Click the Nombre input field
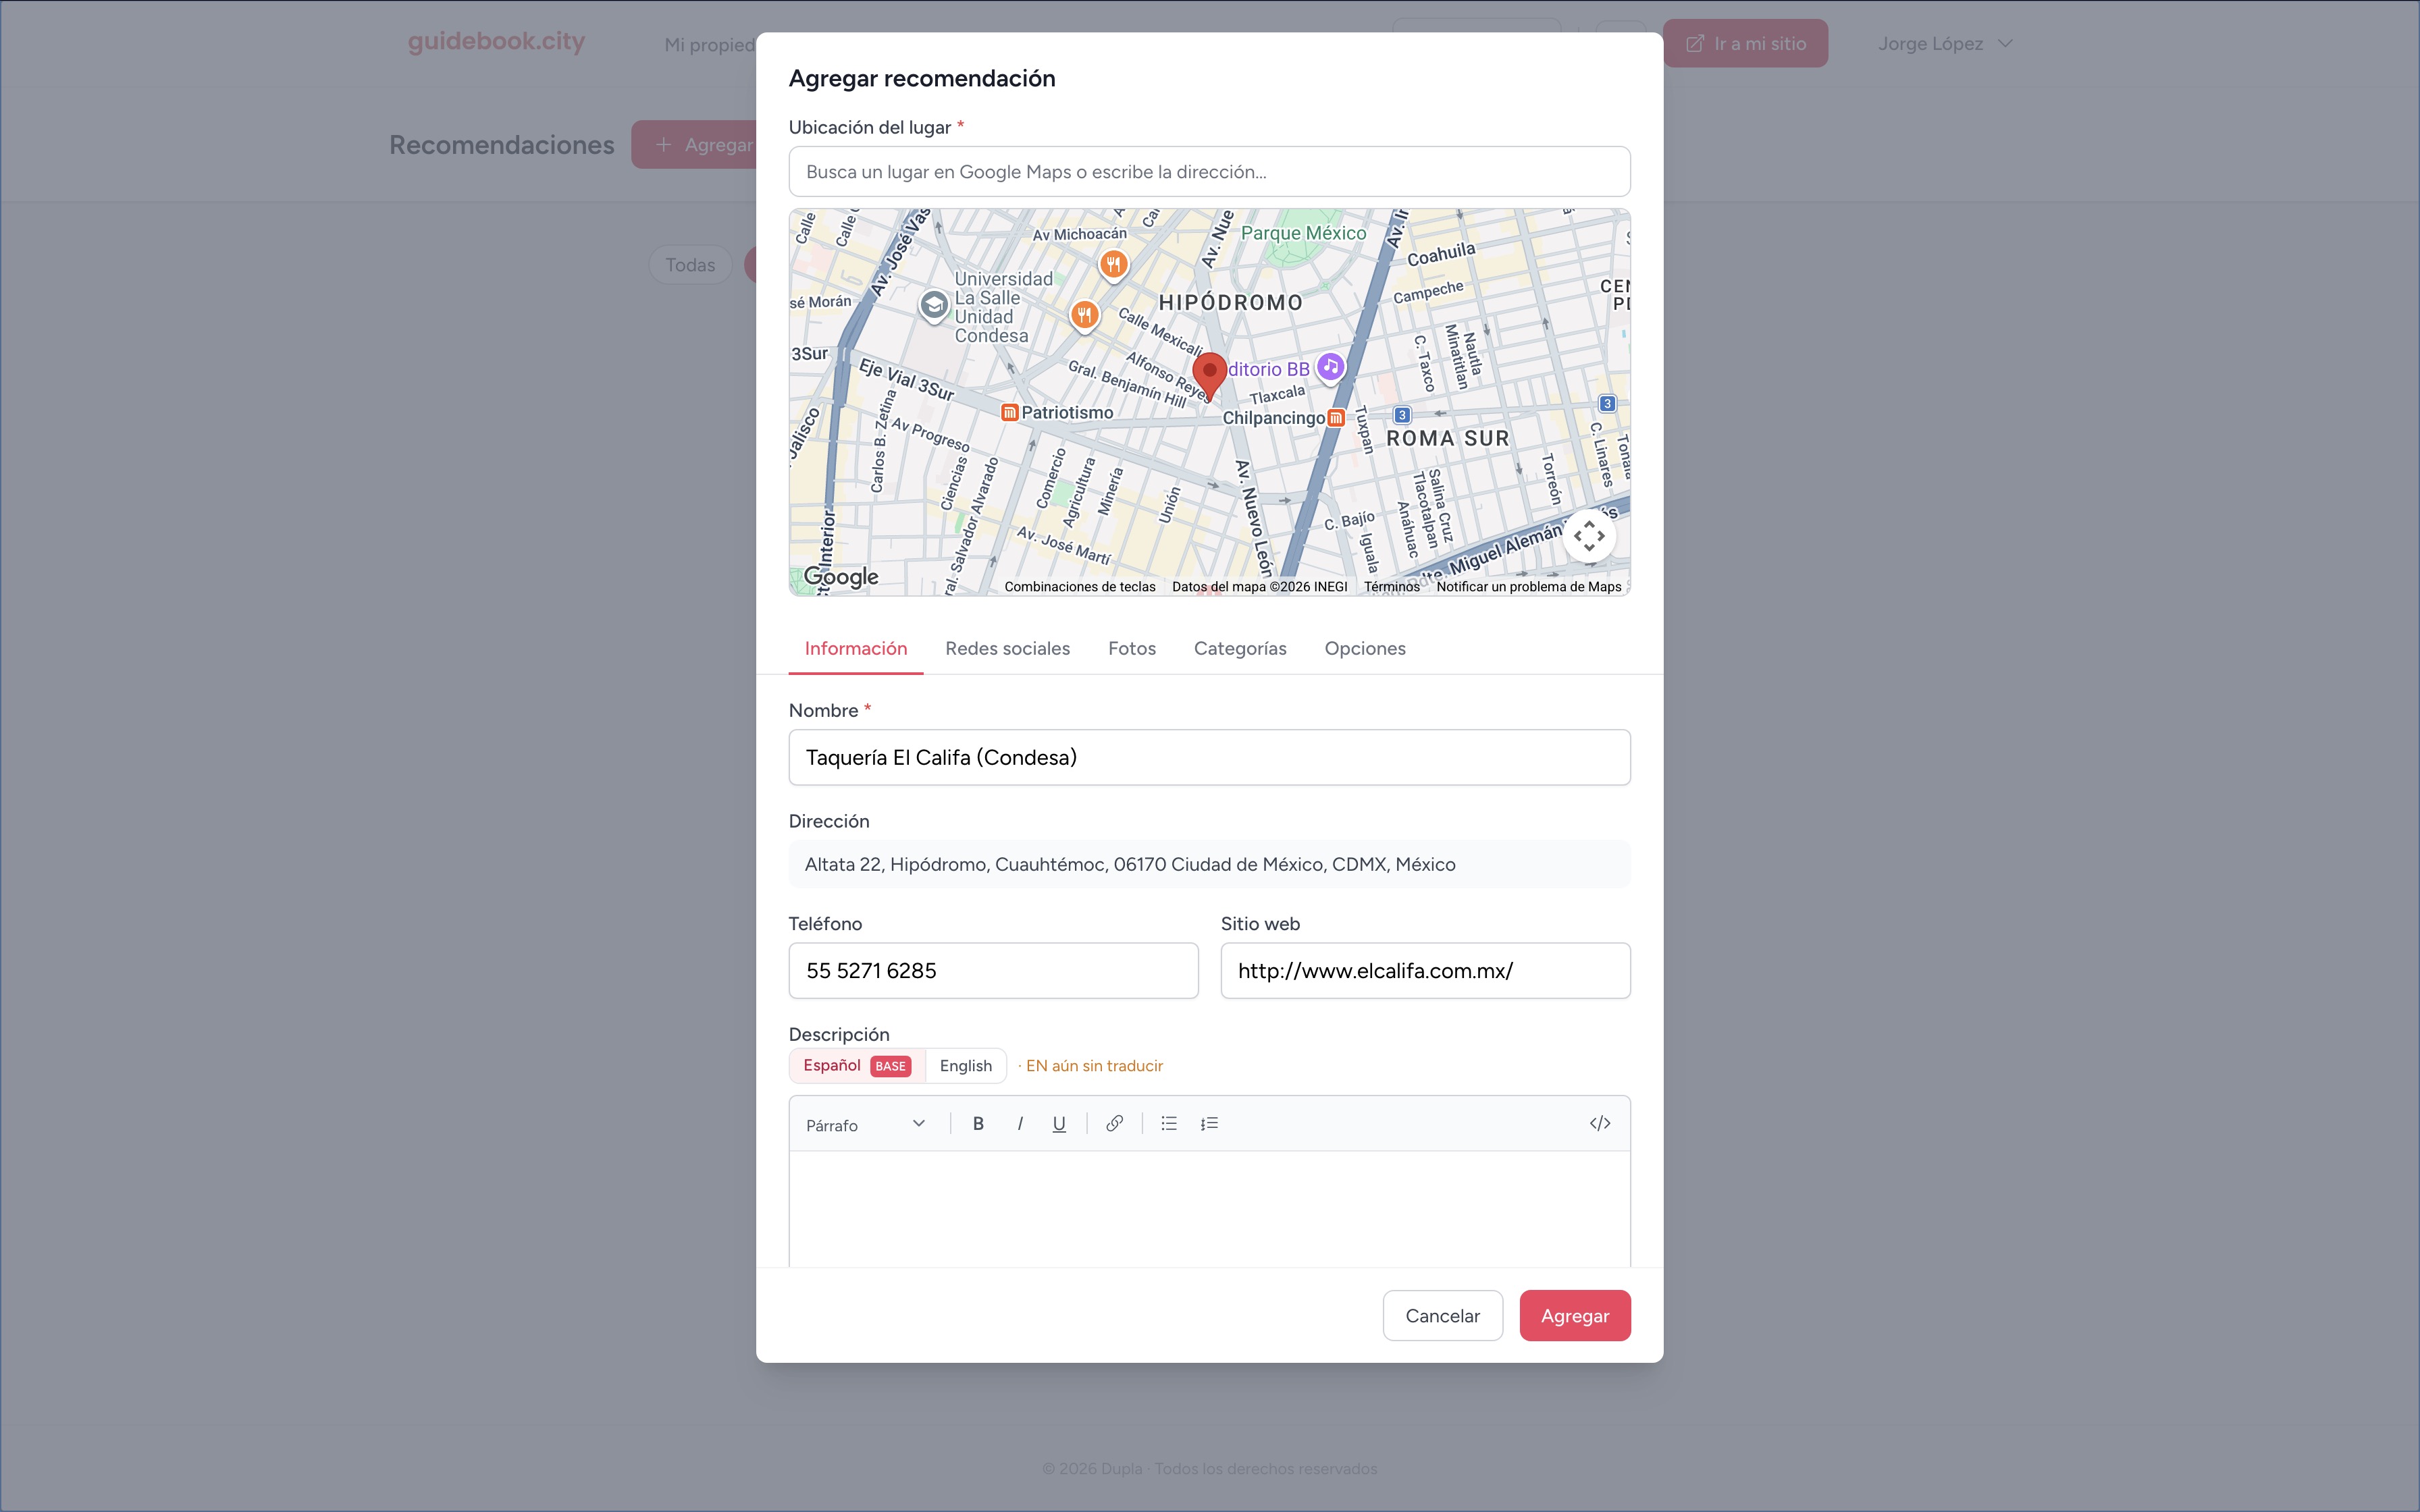The width and height of the screenshot is (2420, 1512). pyautogui.click(x=1209, y=758)
